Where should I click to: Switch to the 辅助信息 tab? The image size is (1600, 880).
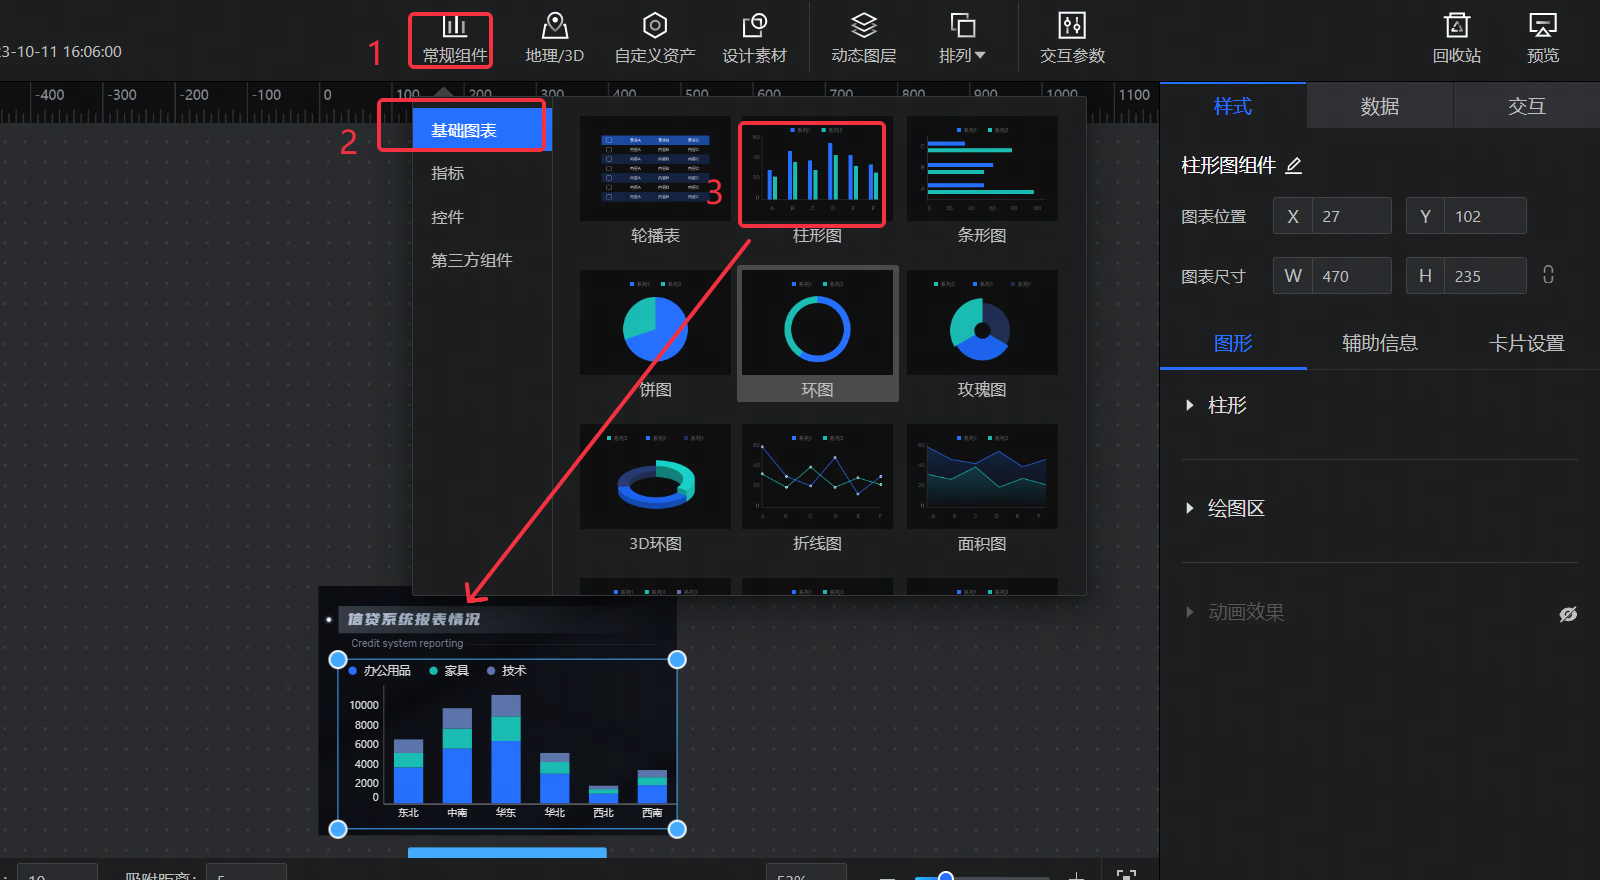coord(1379,343)
